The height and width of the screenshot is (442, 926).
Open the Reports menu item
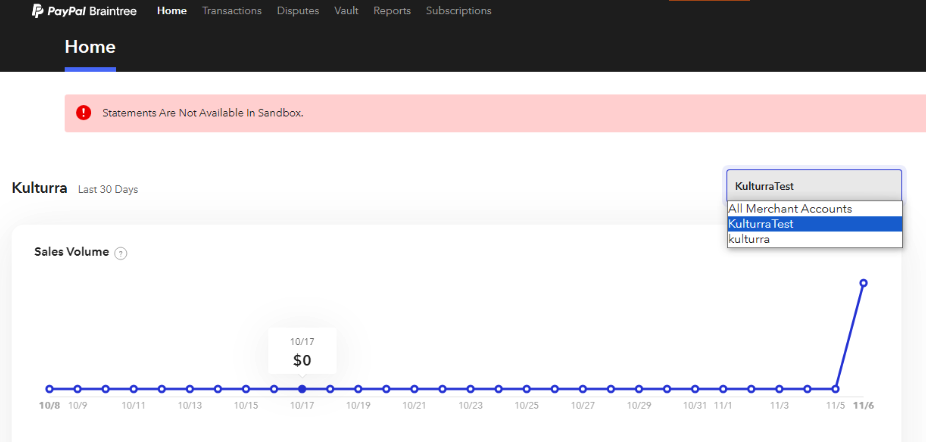[392, 11]
